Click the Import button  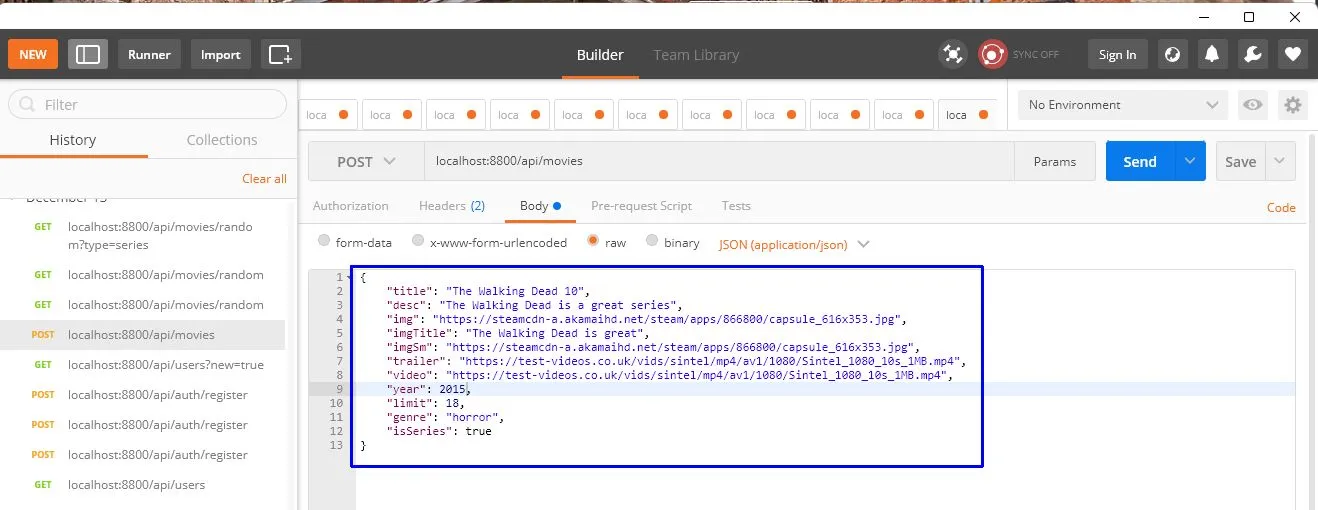[220, 54]
